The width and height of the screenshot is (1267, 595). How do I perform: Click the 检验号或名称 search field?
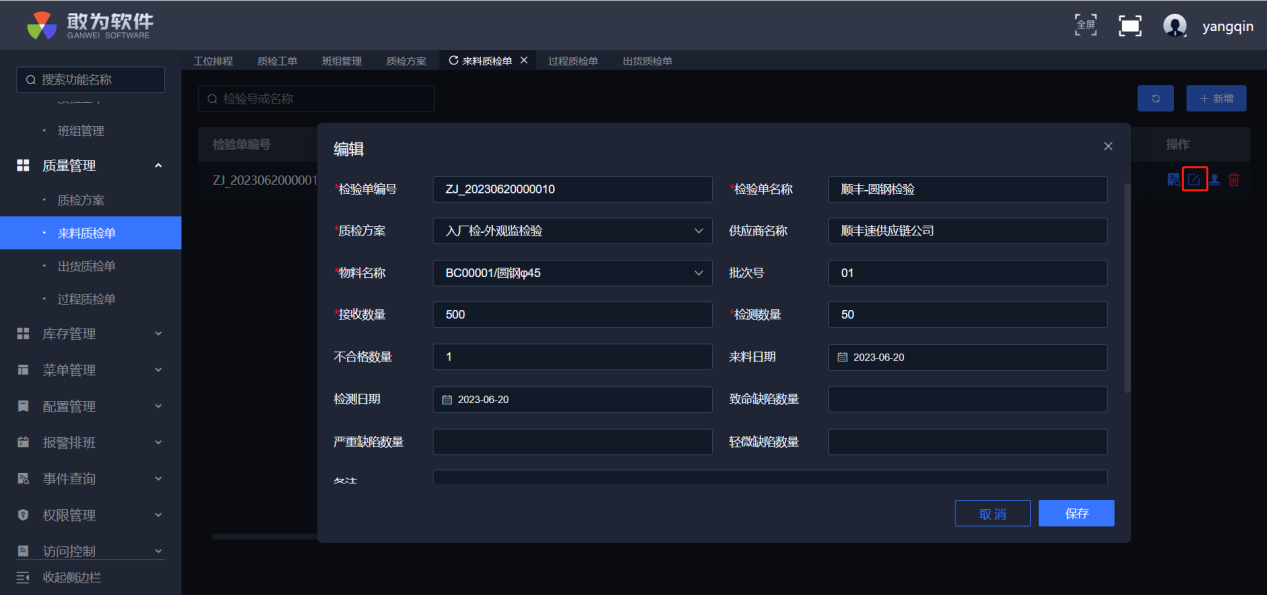coord(316,99)
